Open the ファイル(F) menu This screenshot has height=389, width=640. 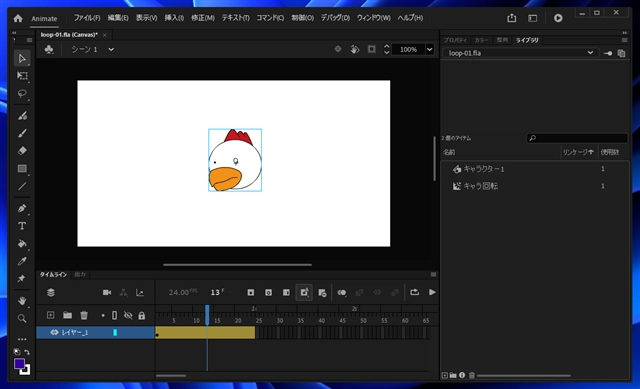(87, 18)
